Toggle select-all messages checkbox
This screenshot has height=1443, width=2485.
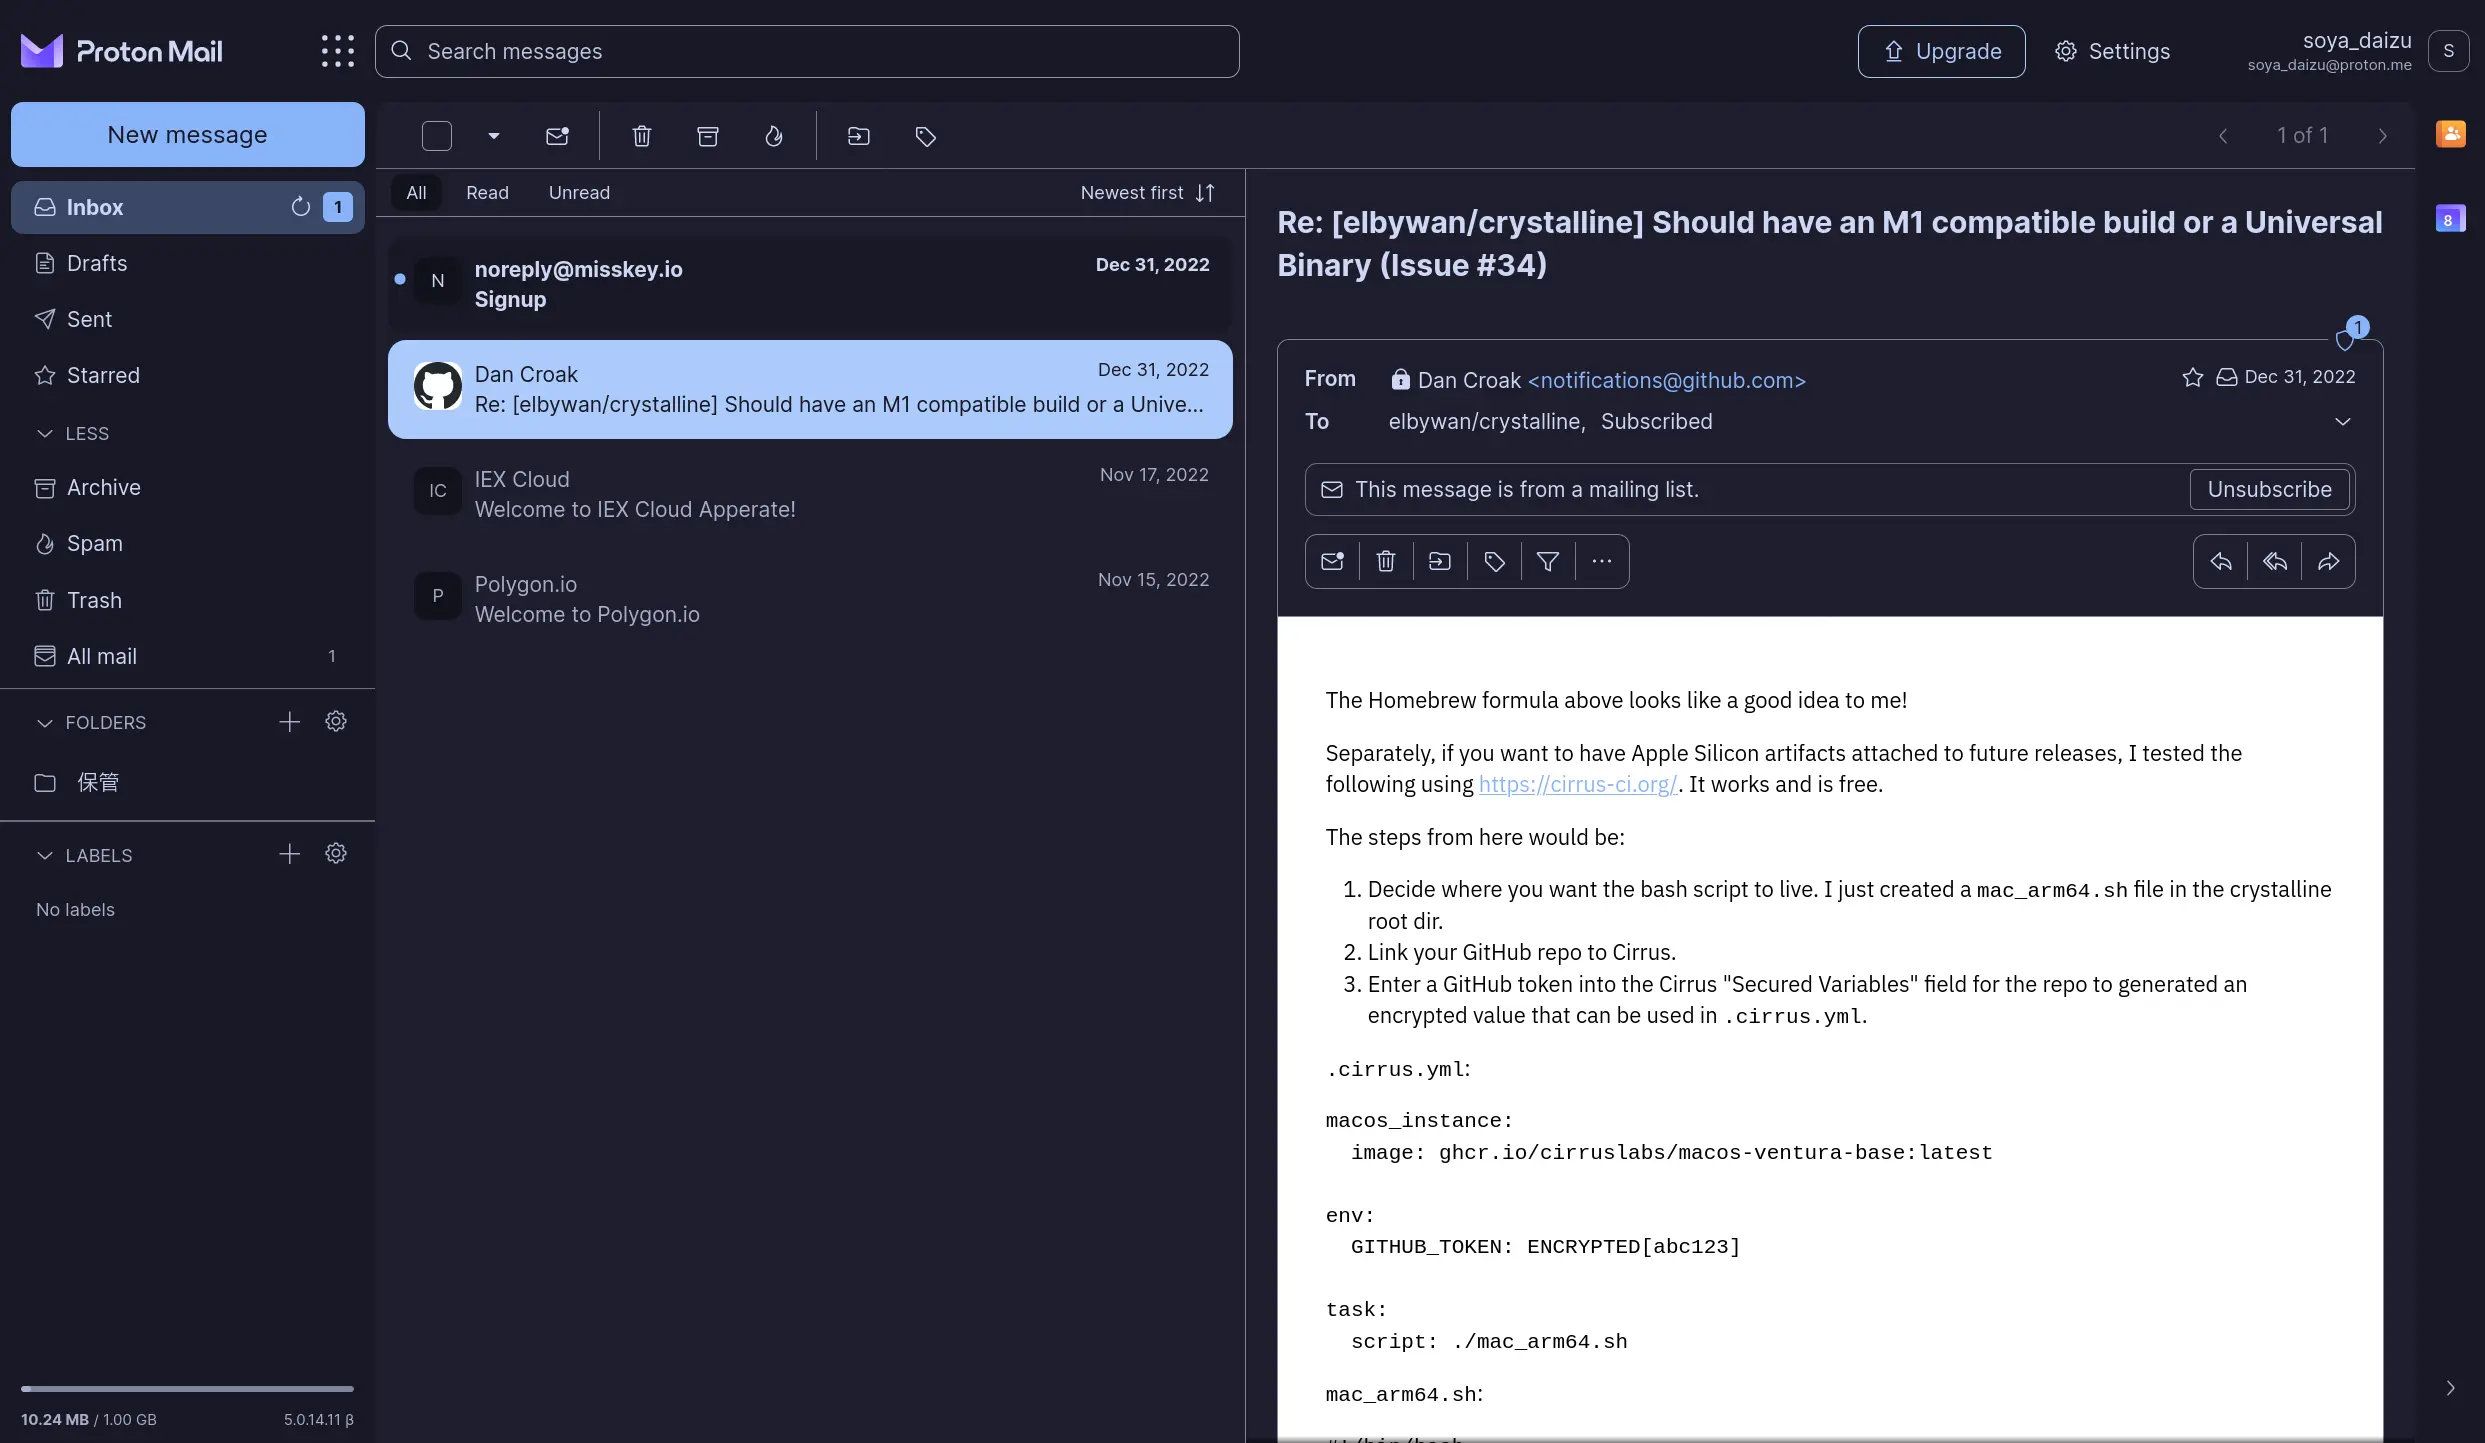pos(437,136)
